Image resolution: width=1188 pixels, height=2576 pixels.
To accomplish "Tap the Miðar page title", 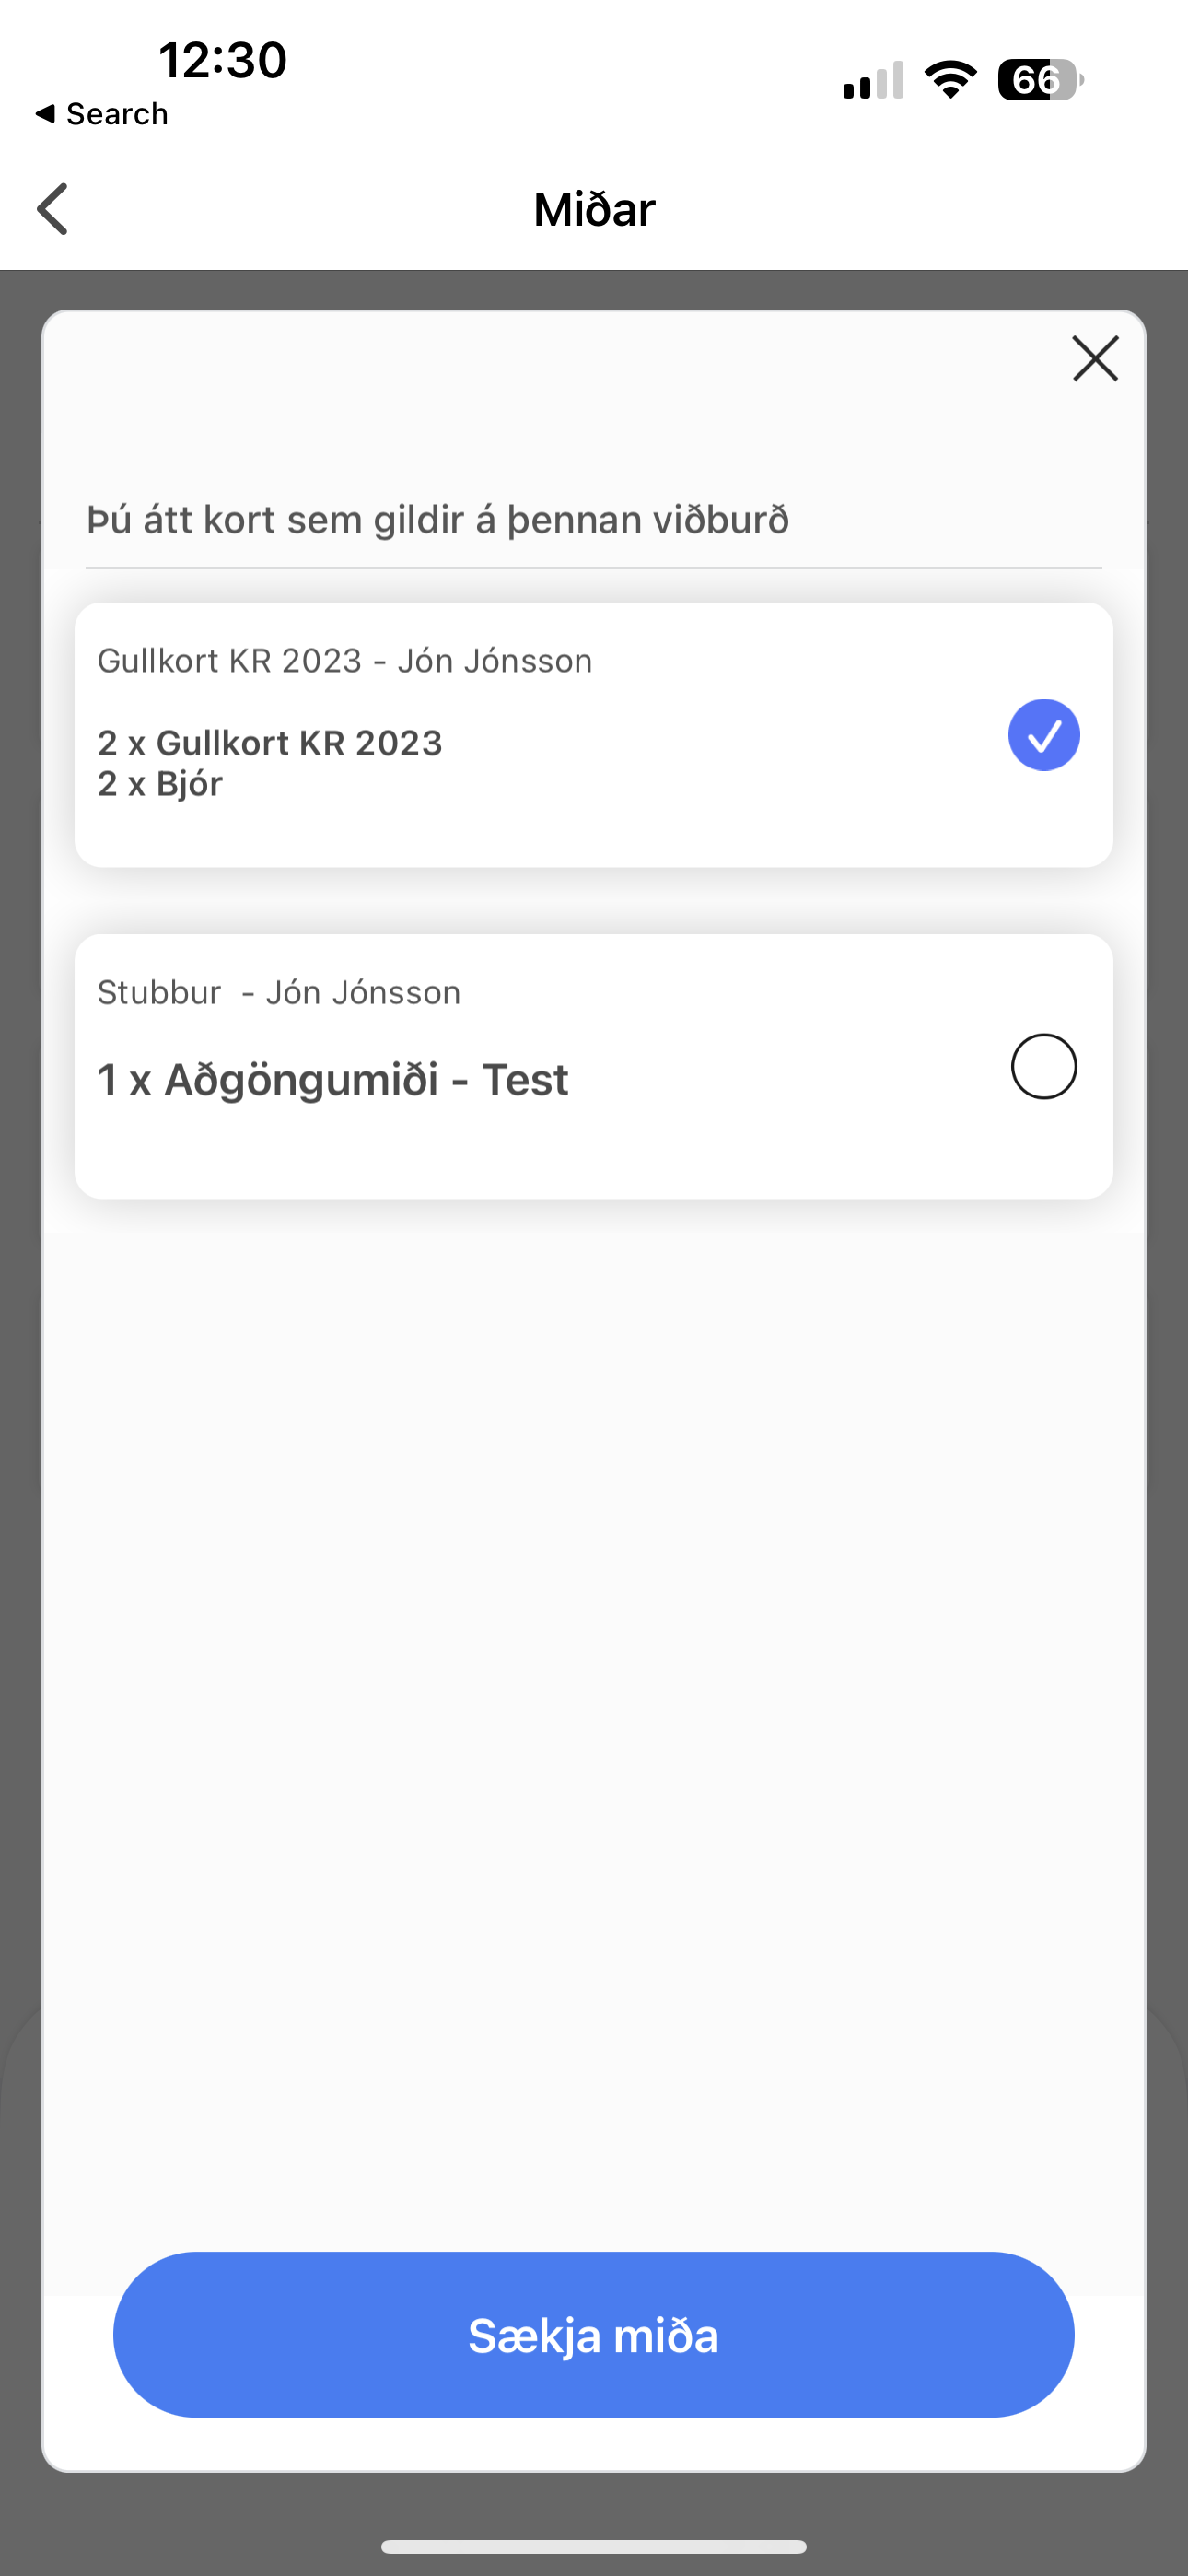I will pos(594,209).
